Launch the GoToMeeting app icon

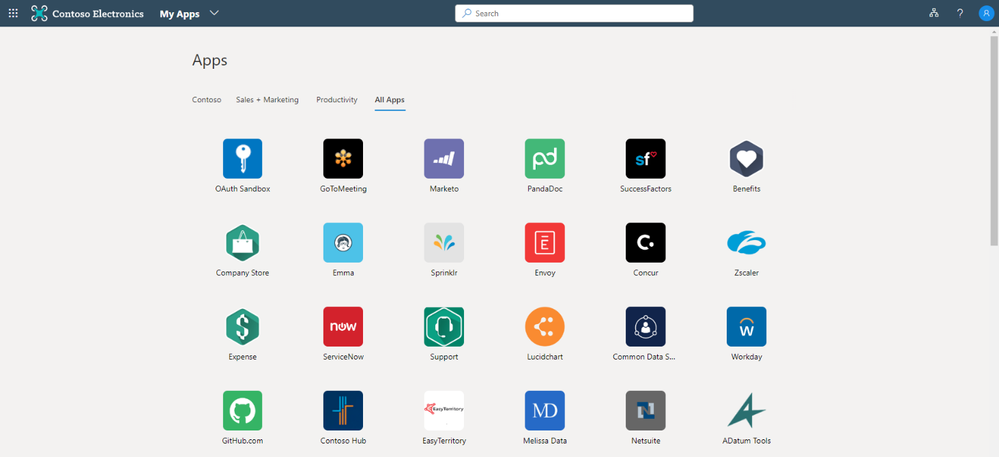(x=343, y=159)
